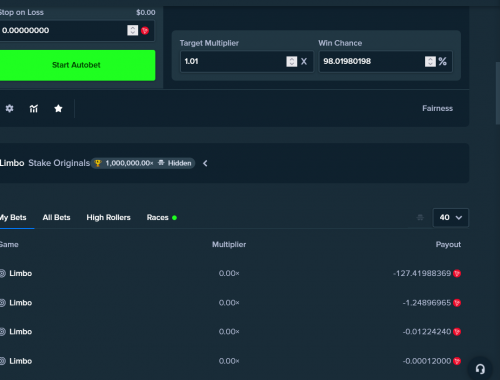Adjust Target Multiplier stepper arrows
This screenshot has width=500, height=380.
[292, 61]
